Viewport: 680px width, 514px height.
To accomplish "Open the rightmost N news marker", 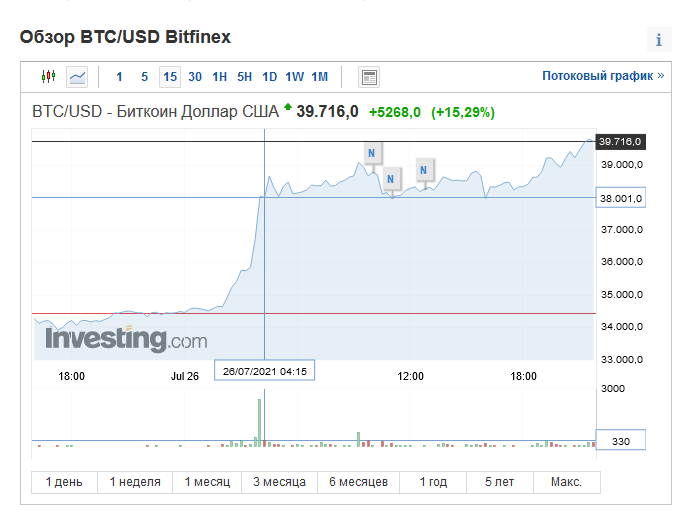I will tap(424, 170).
